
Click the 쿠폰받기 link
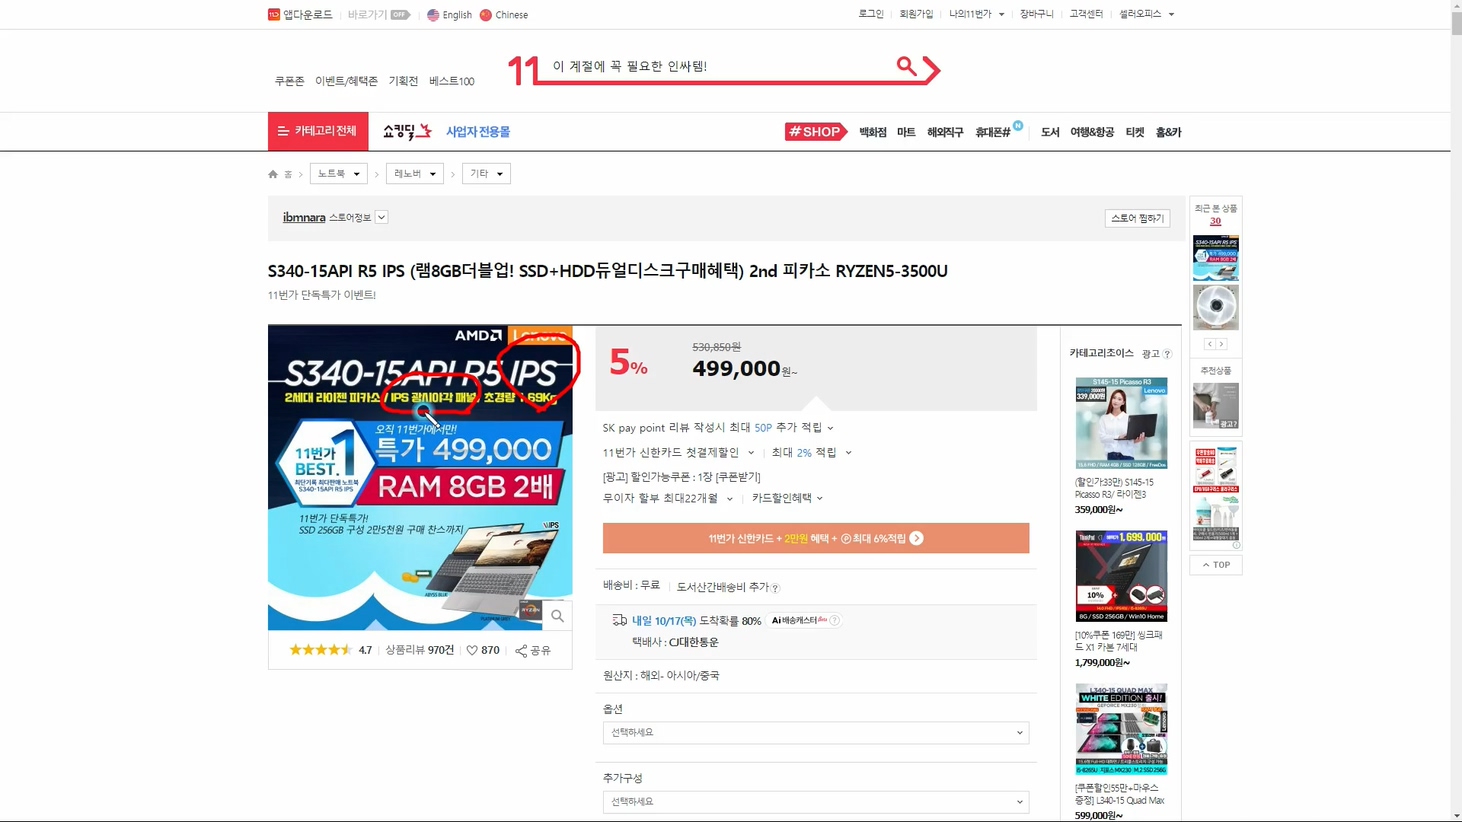[x=738, y=477]
